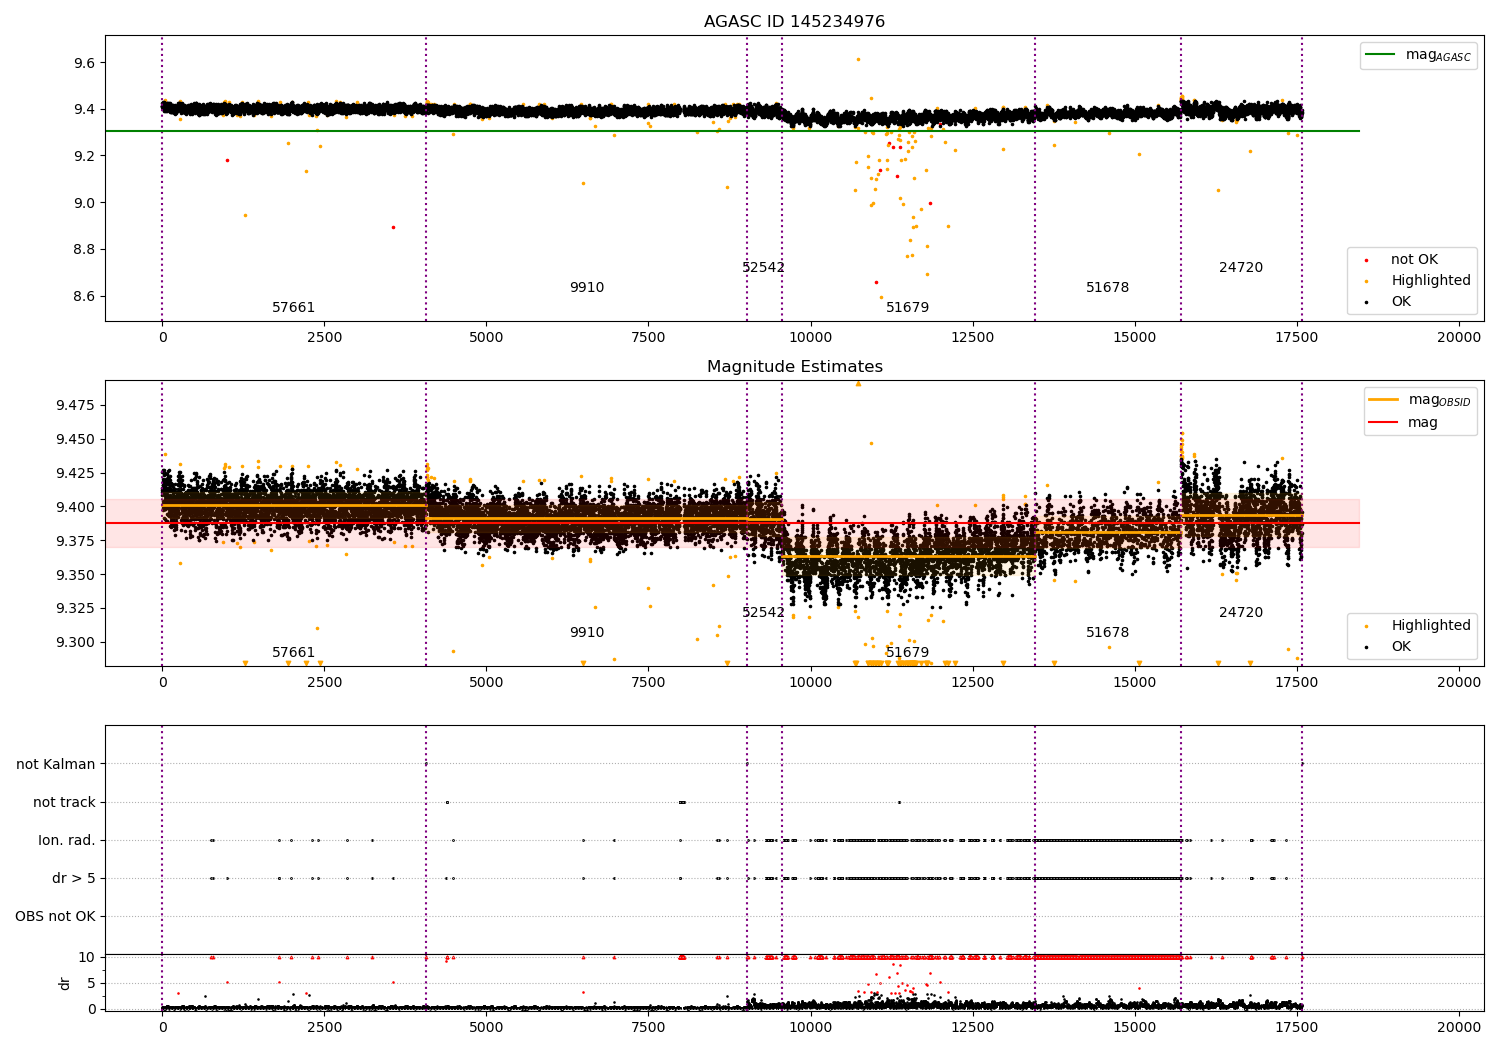The width and height of the screenshot is (1500, 1050).
Task: Click obsid label 51679 in the AGASC plot
Action: (907, 308)
